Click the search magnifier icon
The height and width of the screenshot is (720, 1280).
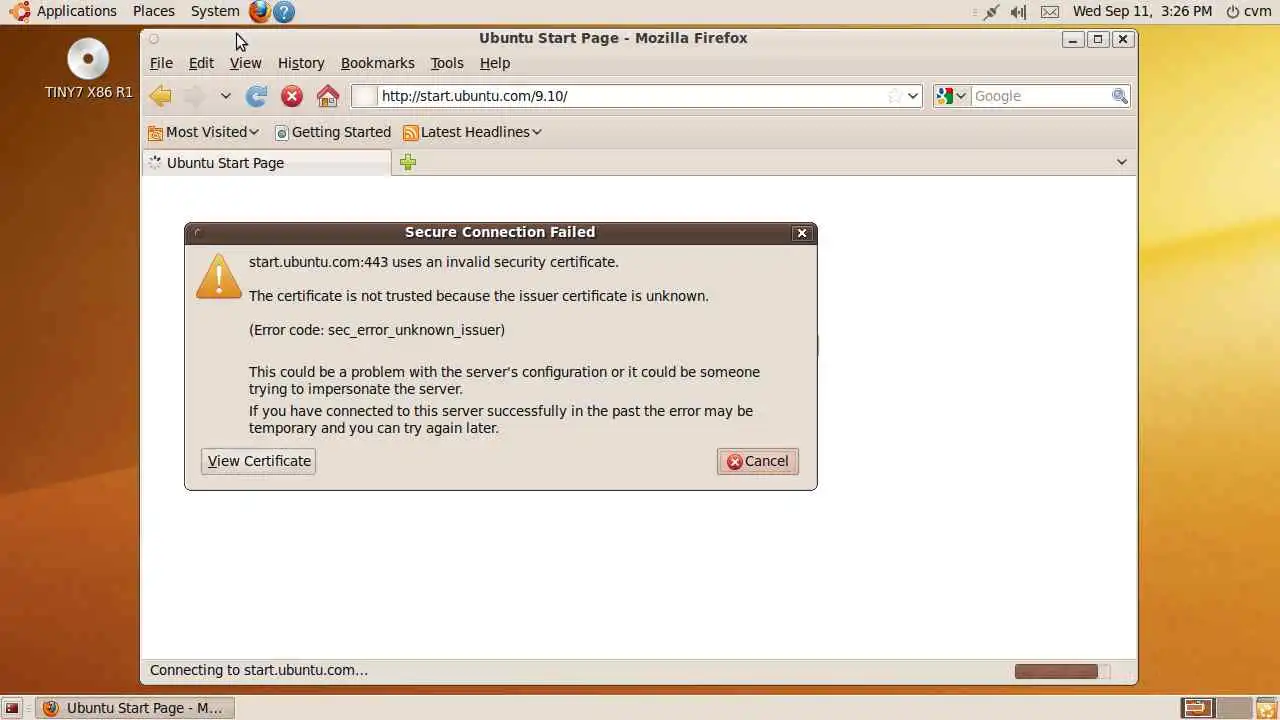click(x=1120, y=96)
